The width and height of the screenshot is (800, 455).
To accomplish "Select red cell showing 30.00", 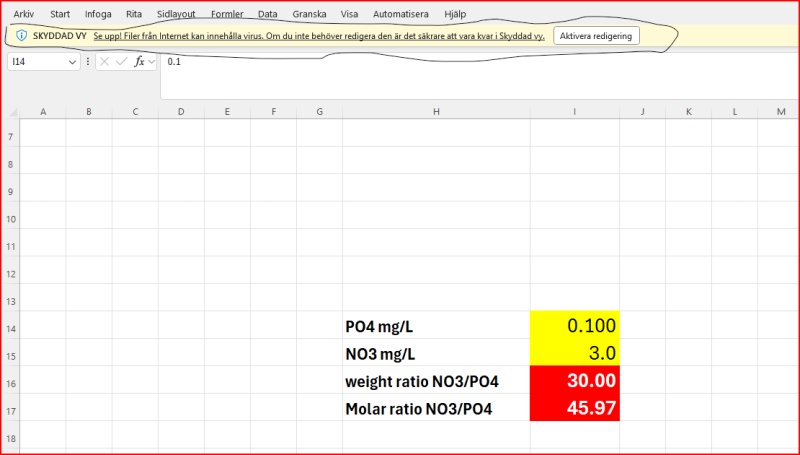I will 574,380.
